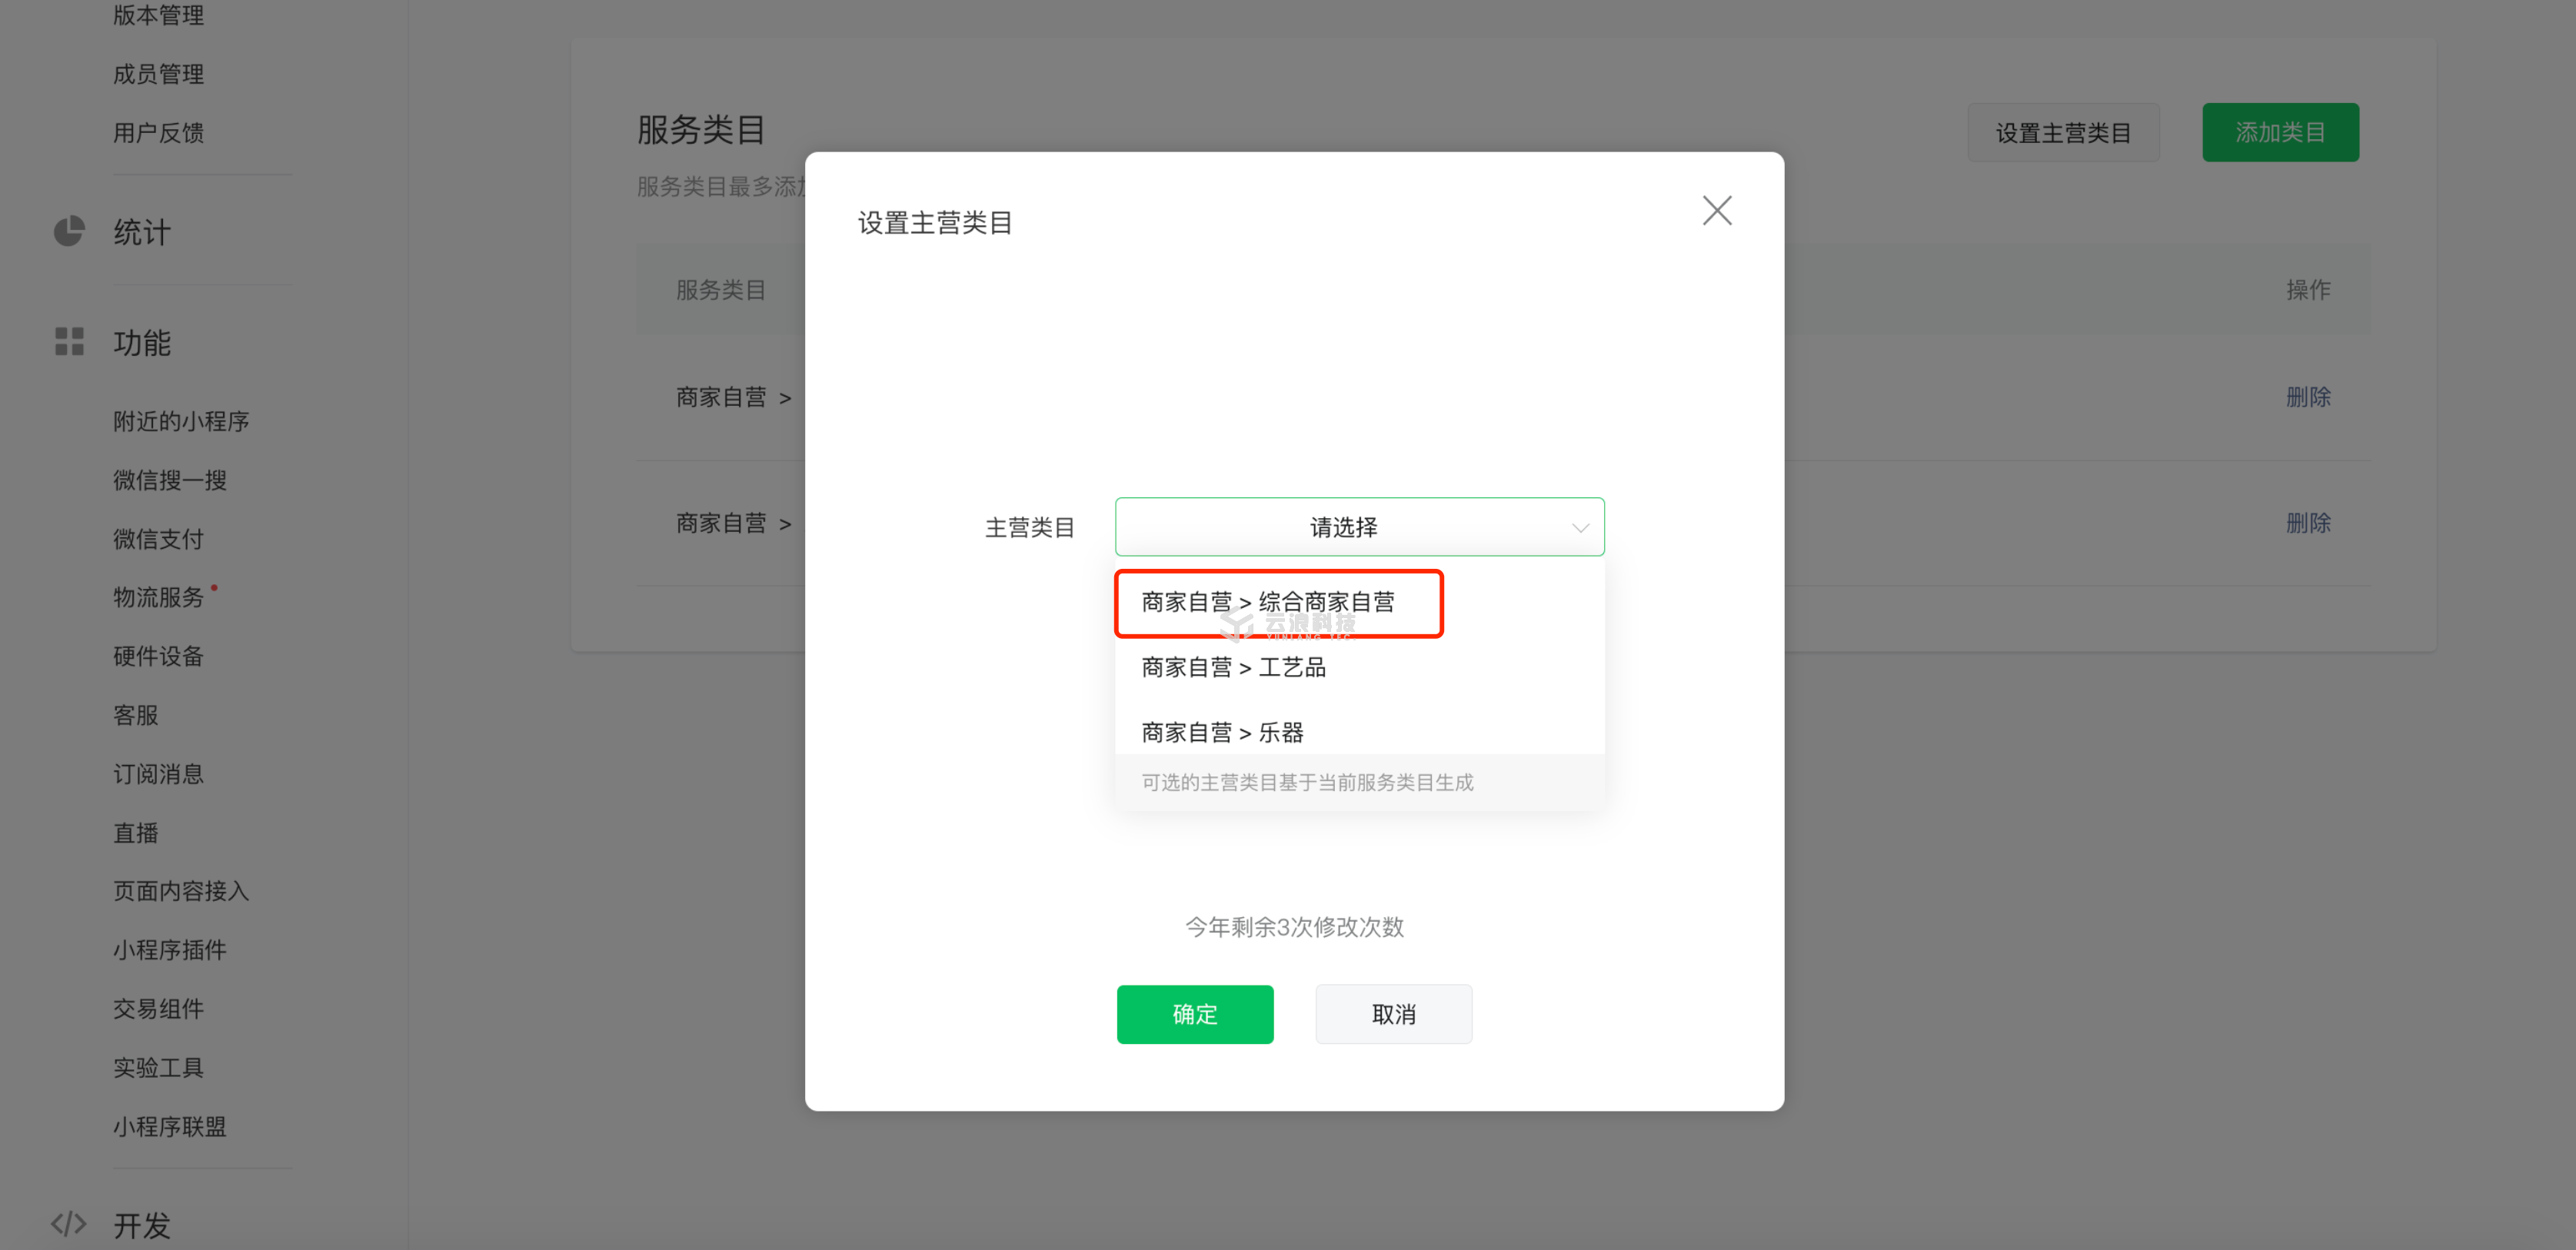Click the statistics pie chart icon
Viewport: 2576px width, 1250px height.
pos(69,232)
